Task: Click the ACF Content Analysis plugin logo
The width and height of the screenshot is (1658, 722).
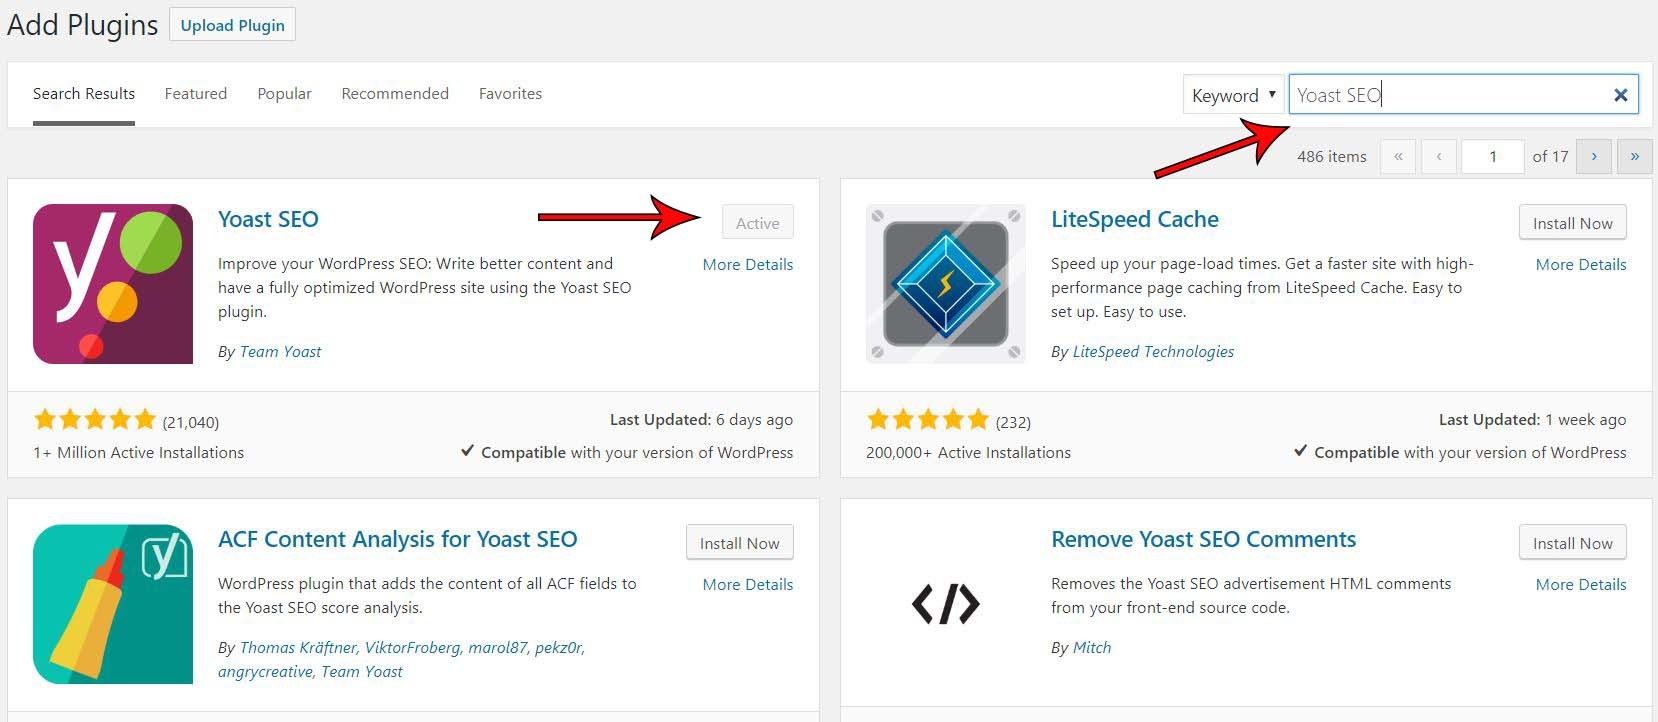Action: 113,604
